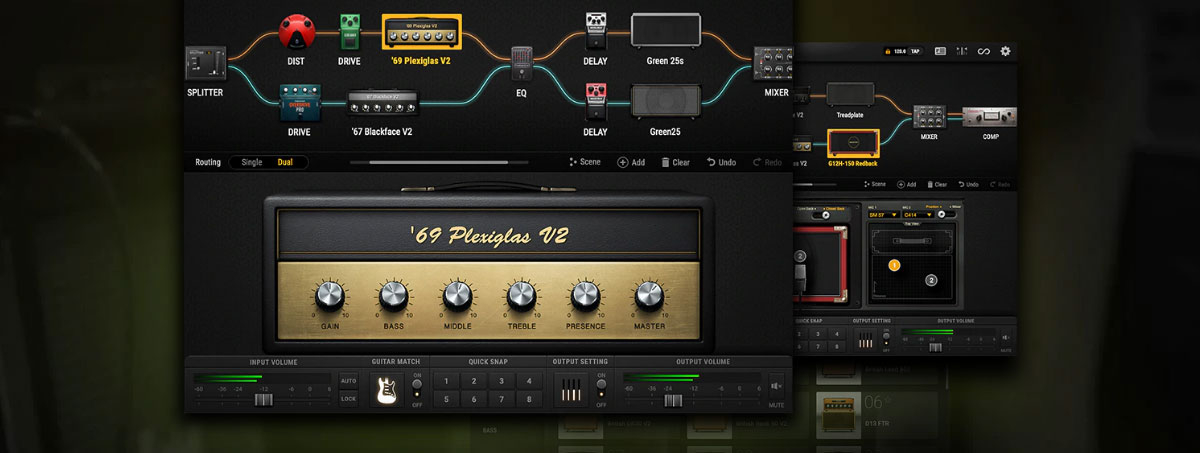The width and height of the screenshot is (1200, 453).
Task: Open the Guitar Match guitar icon
Action: tap(387, 390)
